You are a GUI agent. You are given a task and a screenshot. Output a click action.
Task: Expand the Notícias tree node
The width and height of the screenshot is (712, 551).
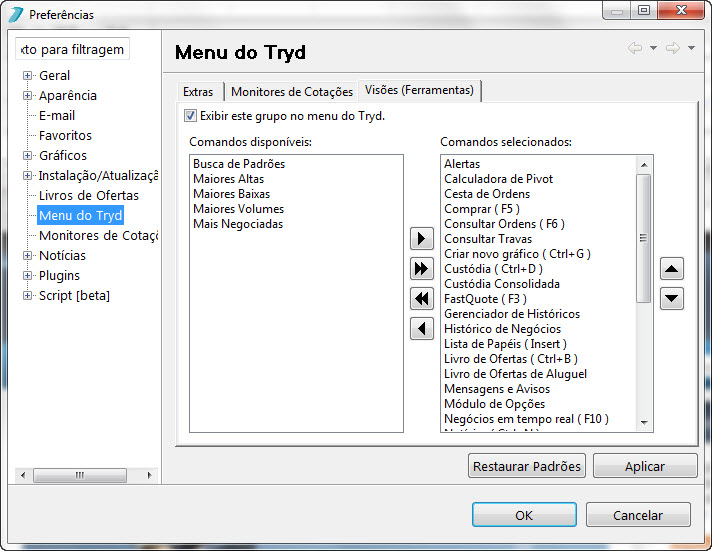[27, 255]
